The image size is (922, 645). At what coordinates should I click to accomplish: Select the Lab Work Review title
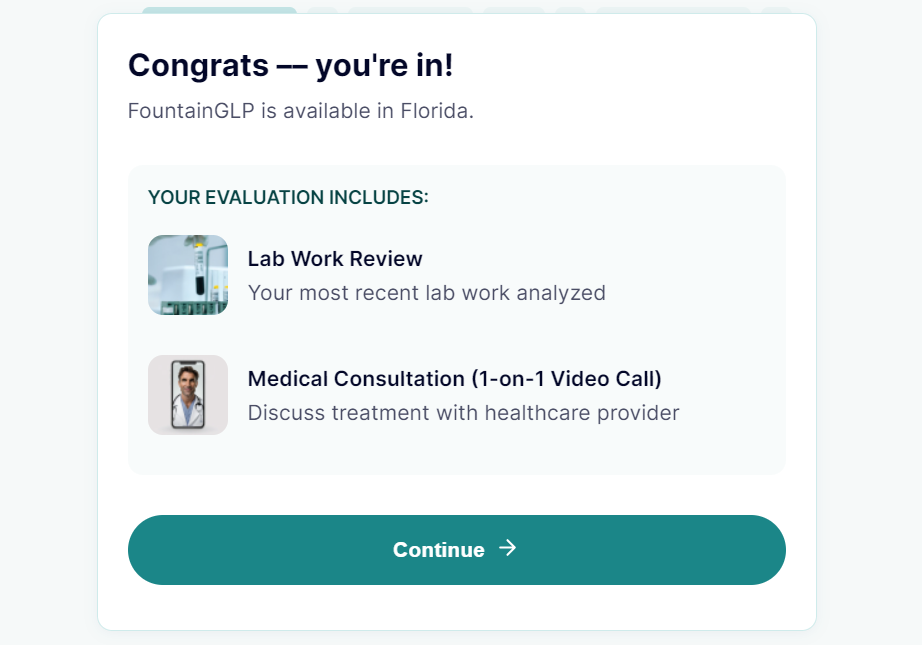point(335,259)
